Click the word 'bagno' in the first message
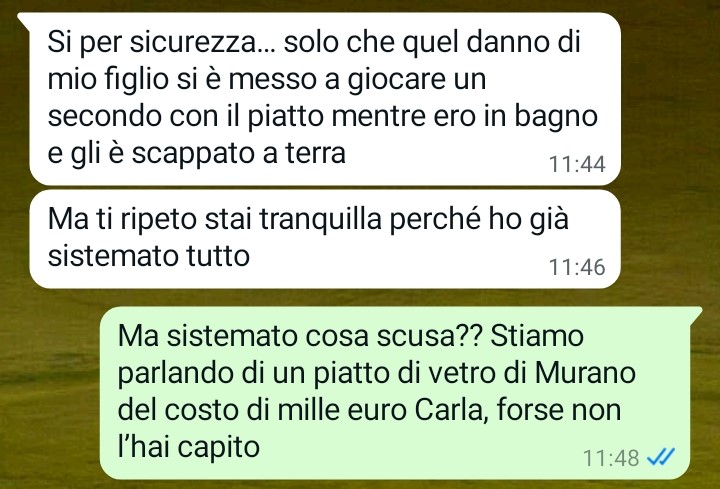Viewport: 720px width, 489px height. tap(556, 117)
